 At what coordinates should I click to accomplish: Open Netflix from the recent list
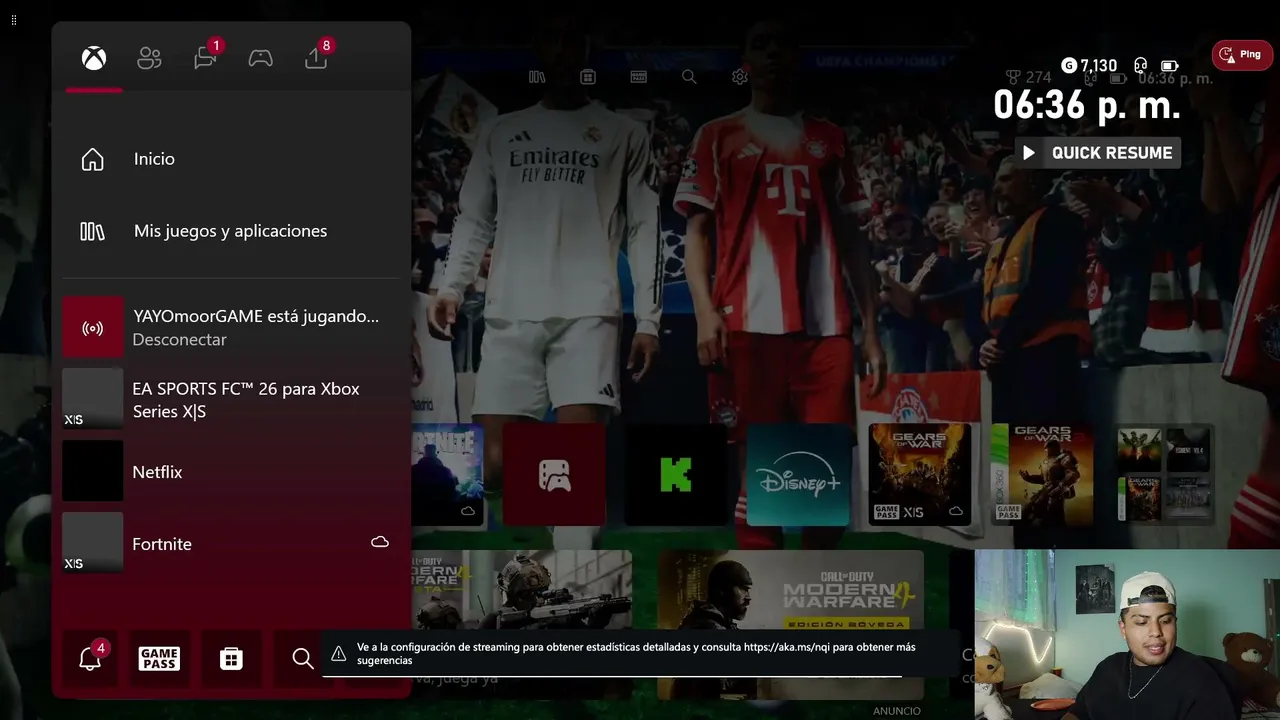click(x=231, y=471)
